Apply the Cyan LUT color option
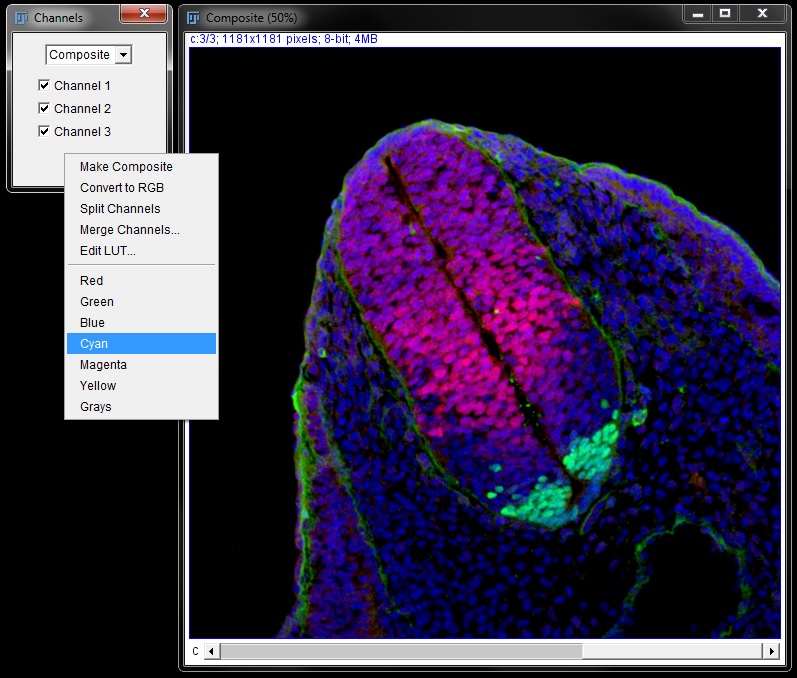Viewport: 797px width, 678px height. [94, 344]
